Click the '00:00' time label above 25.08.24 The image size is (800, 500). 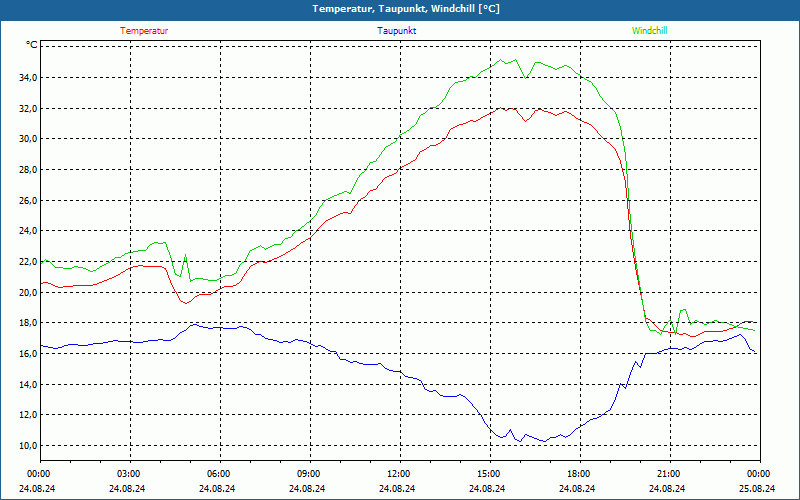point(758,474)
